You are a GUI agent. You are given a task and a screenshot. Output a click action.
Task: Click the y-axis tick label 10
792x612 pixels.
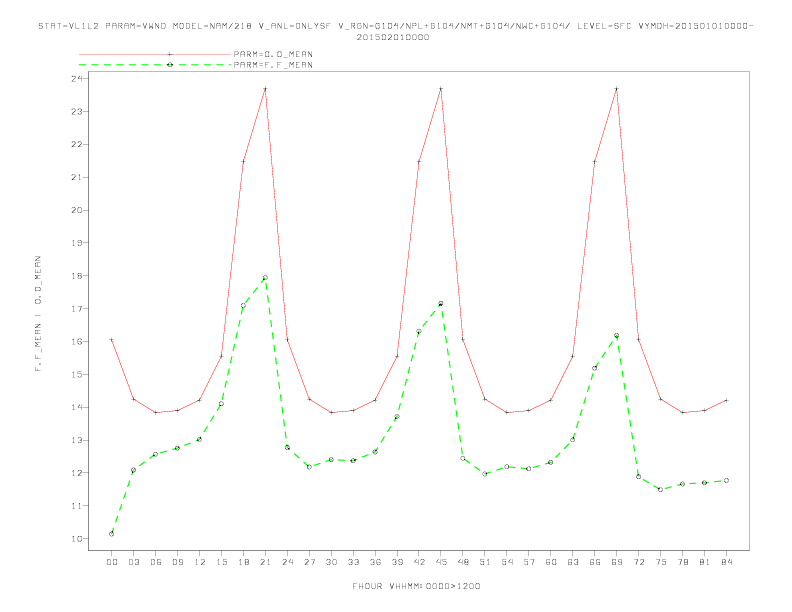(76, 538)
